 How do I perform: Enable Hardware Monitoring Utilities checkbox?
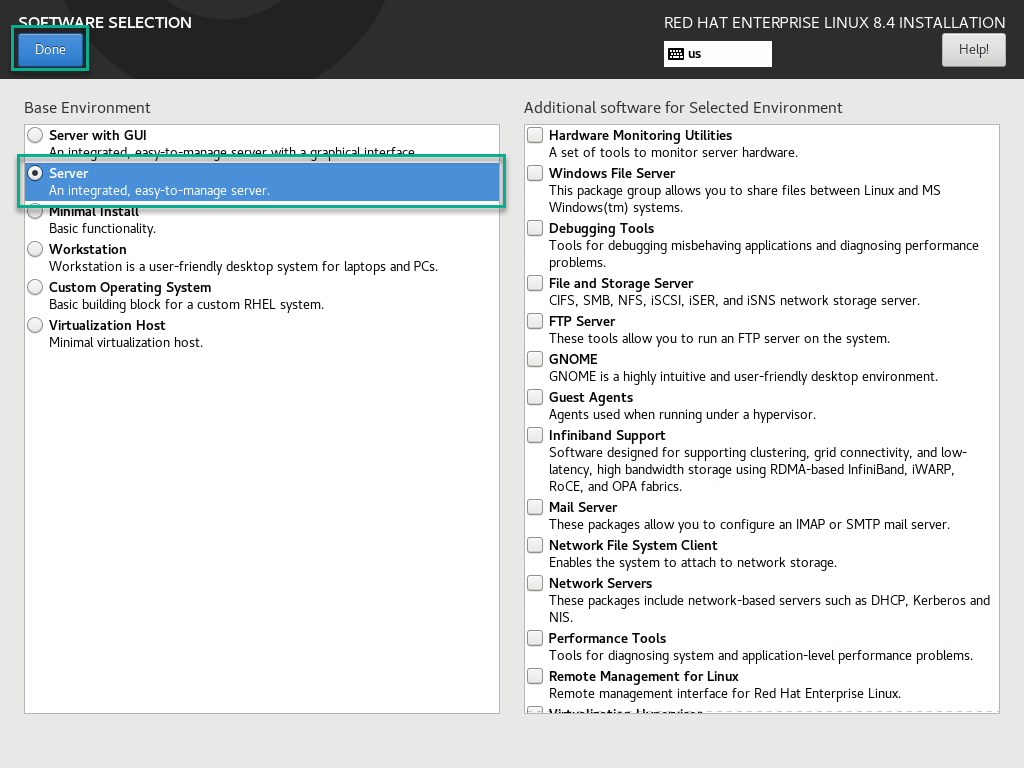[x=536, y=135]
